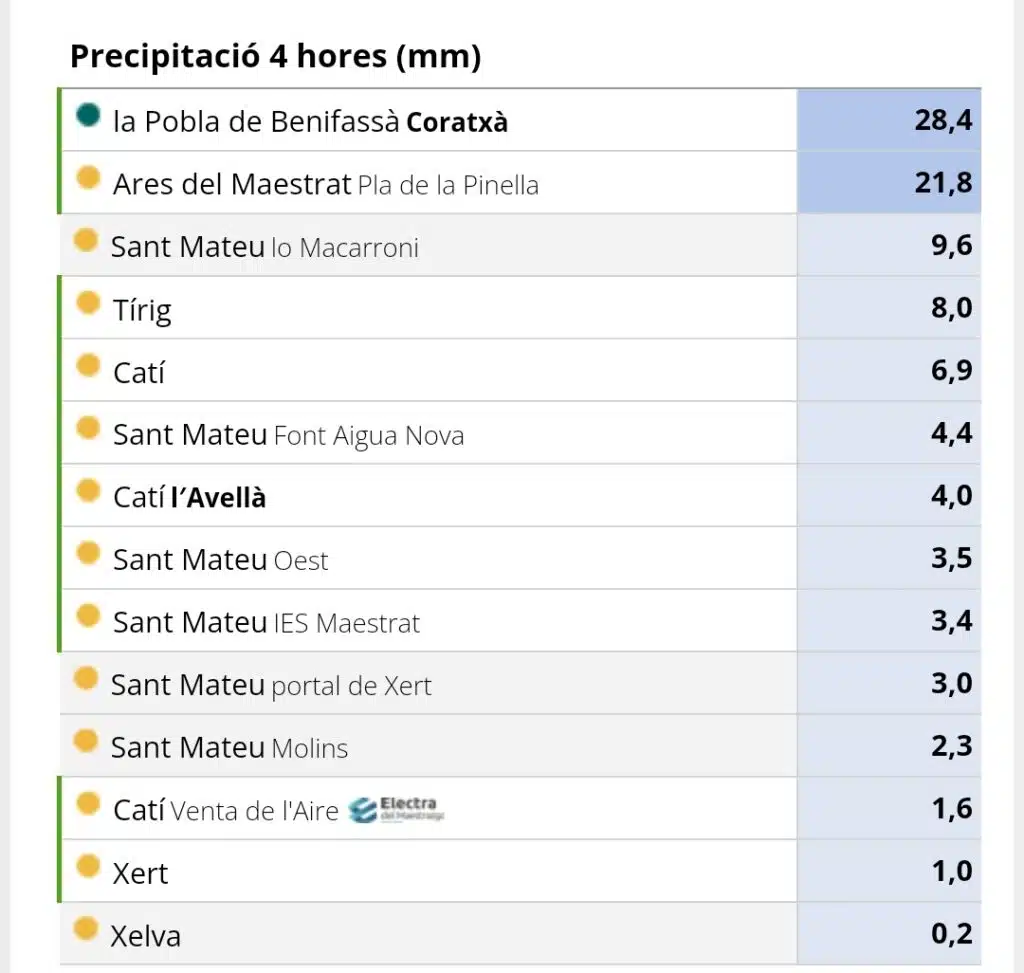Click the 21,8 highlighted precipitation cell
The height and width of the screenshot is (973, 1024).
click(x=889, y=182)
